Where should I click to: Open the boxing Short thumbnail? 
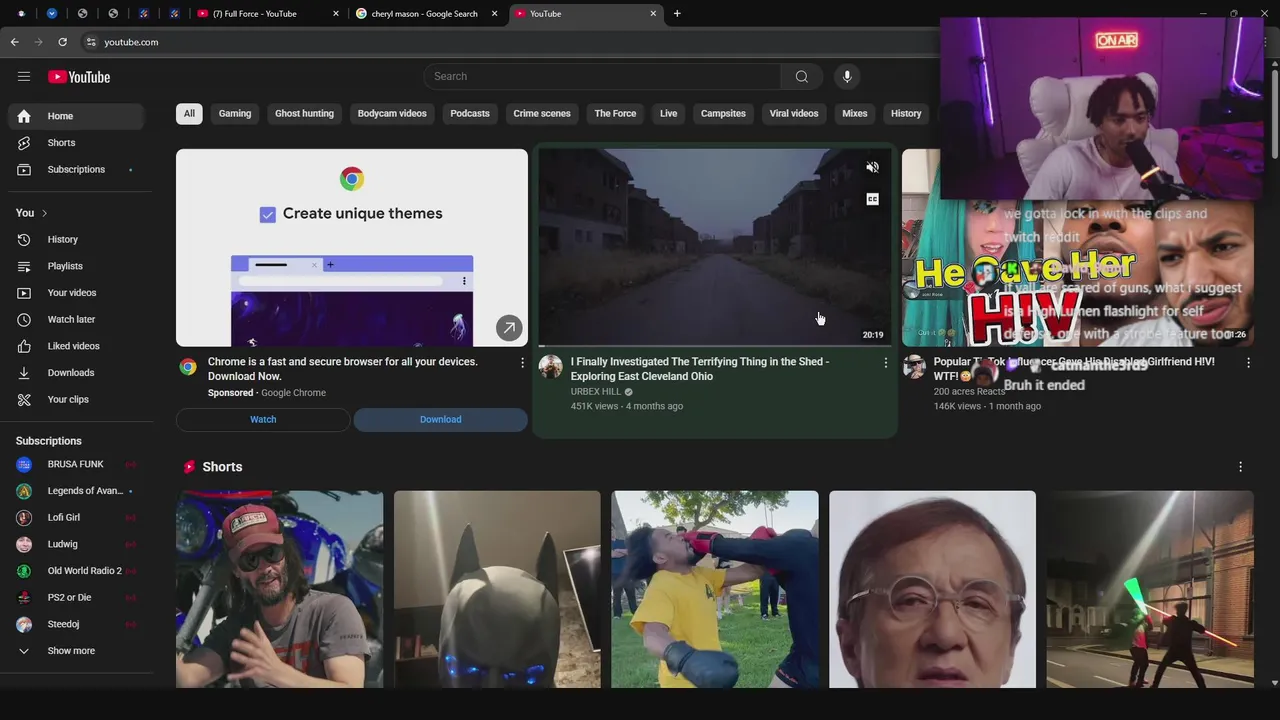(715, 589)
